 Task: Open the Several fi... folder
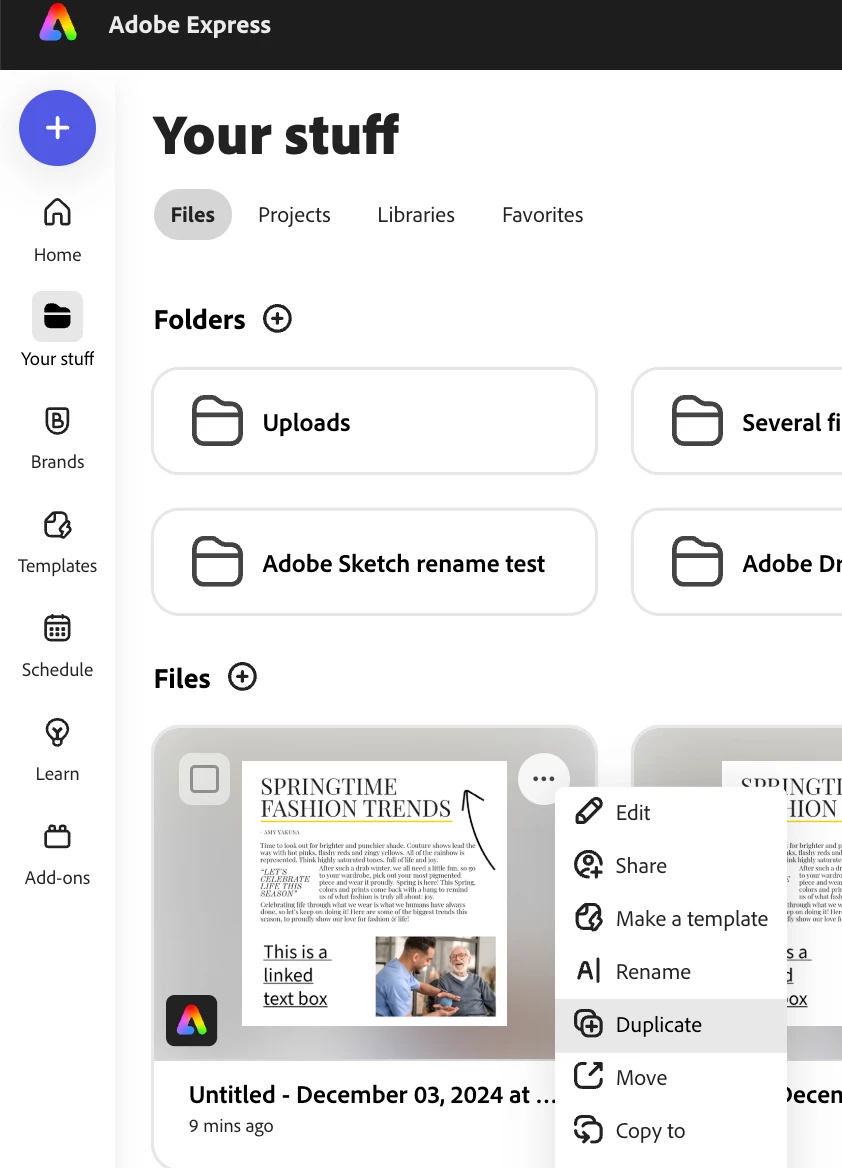pyautogui.click(x=737, y=421)
